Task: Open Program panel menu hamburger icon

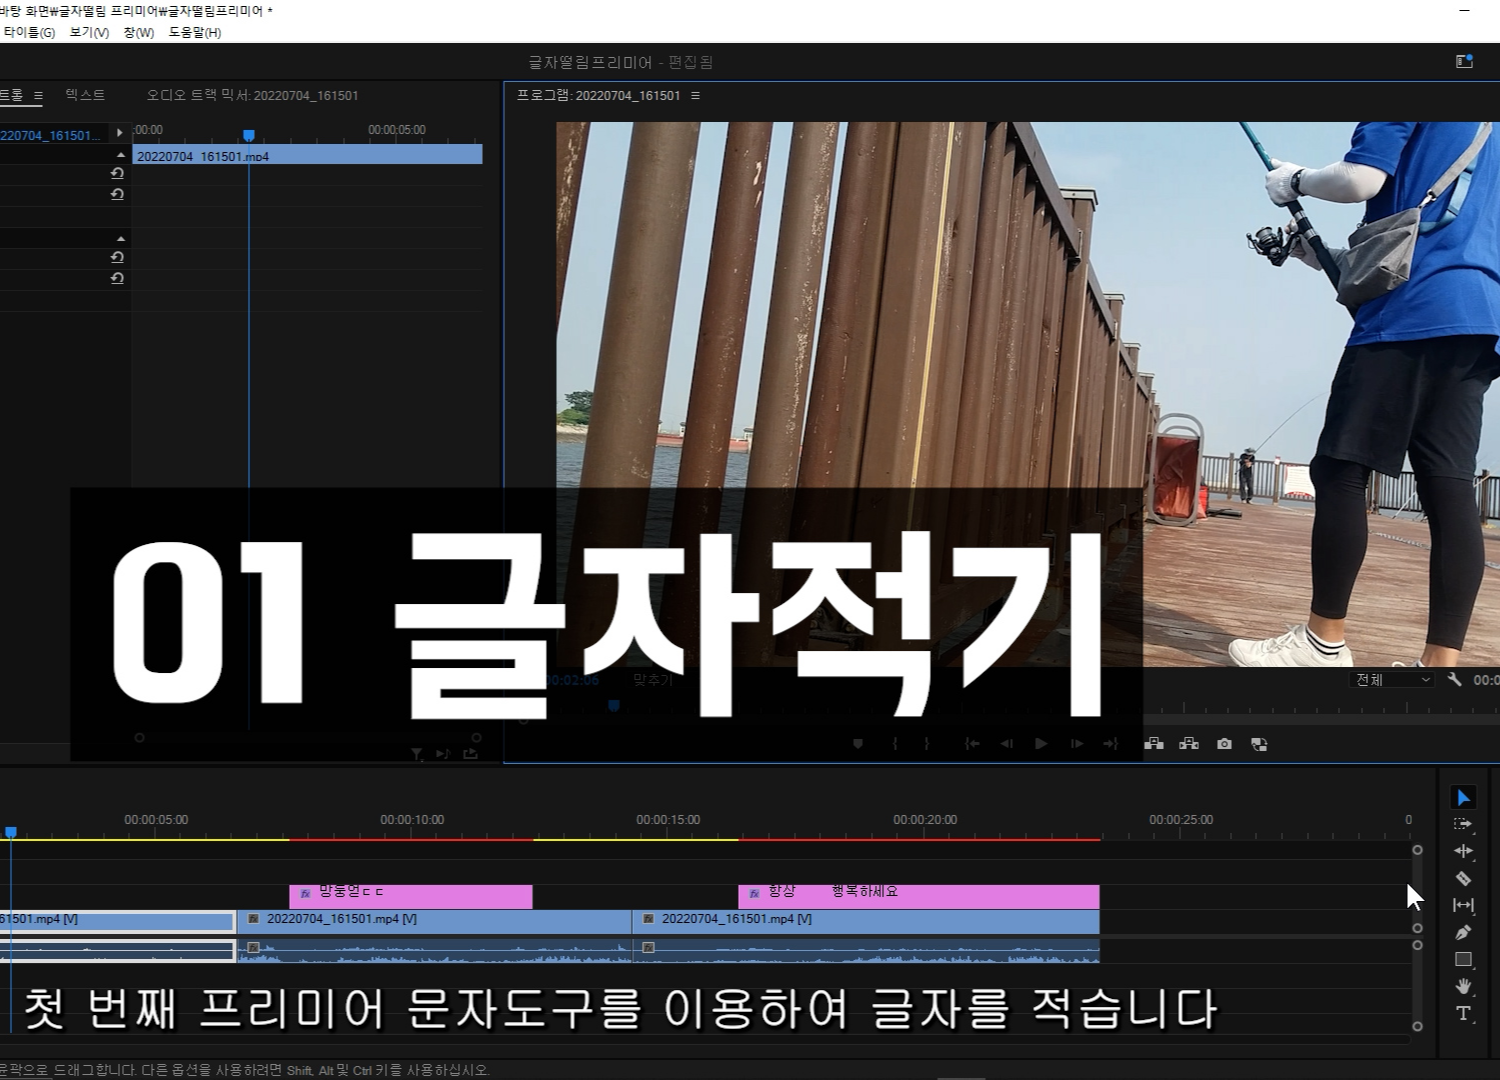Action: click(x=695, y=96)
